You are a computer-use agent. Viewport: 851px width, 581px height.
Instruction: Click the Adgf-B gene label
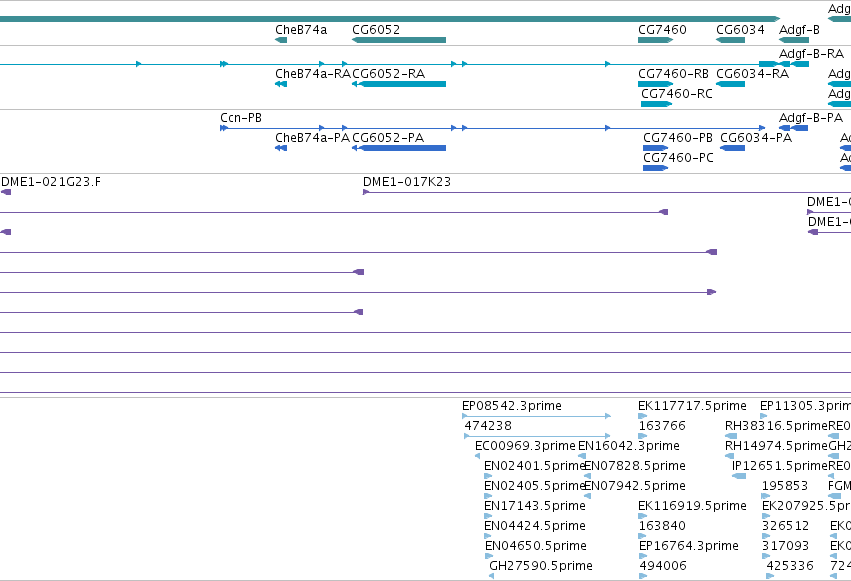click(x=799, y=30)
